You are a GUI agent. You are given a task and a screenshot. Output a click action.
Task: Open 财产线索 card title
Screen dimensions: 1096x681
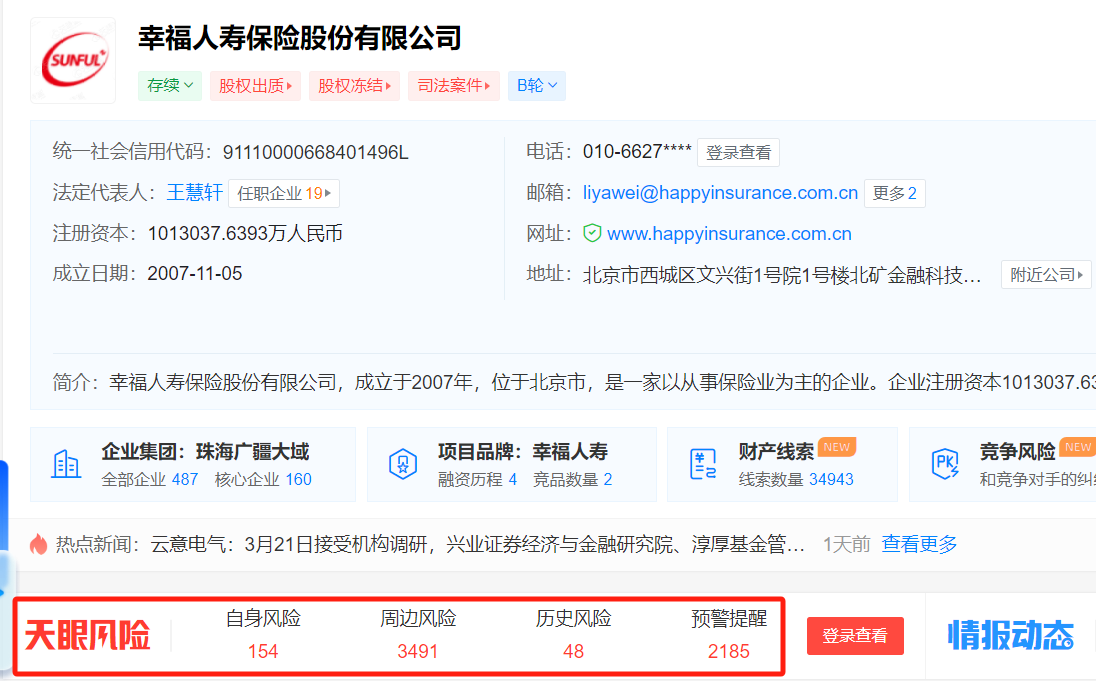click(776, 452)
